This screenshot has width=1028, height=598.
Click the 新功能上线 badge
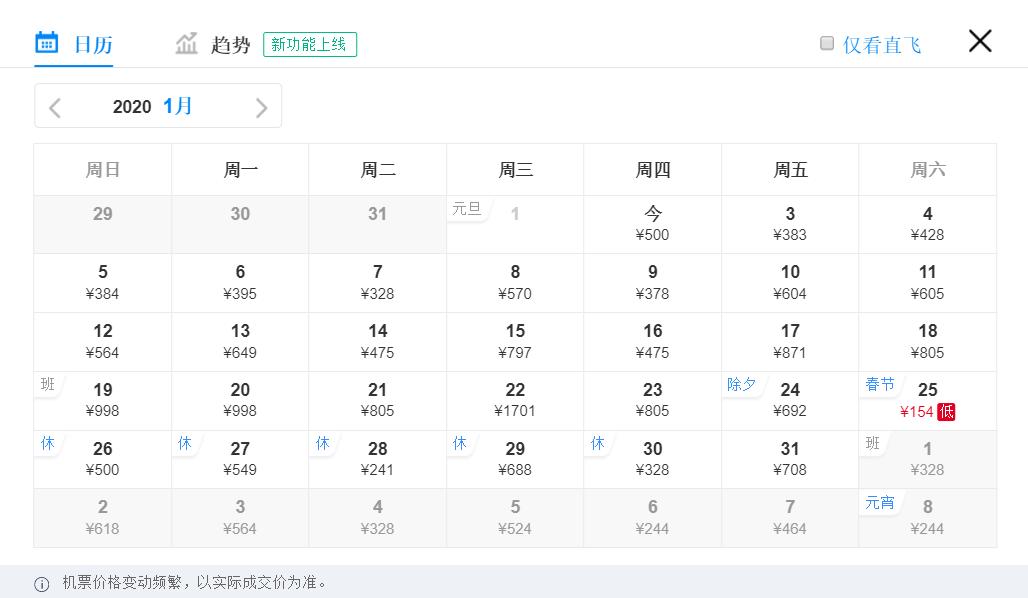pos(309,44)
